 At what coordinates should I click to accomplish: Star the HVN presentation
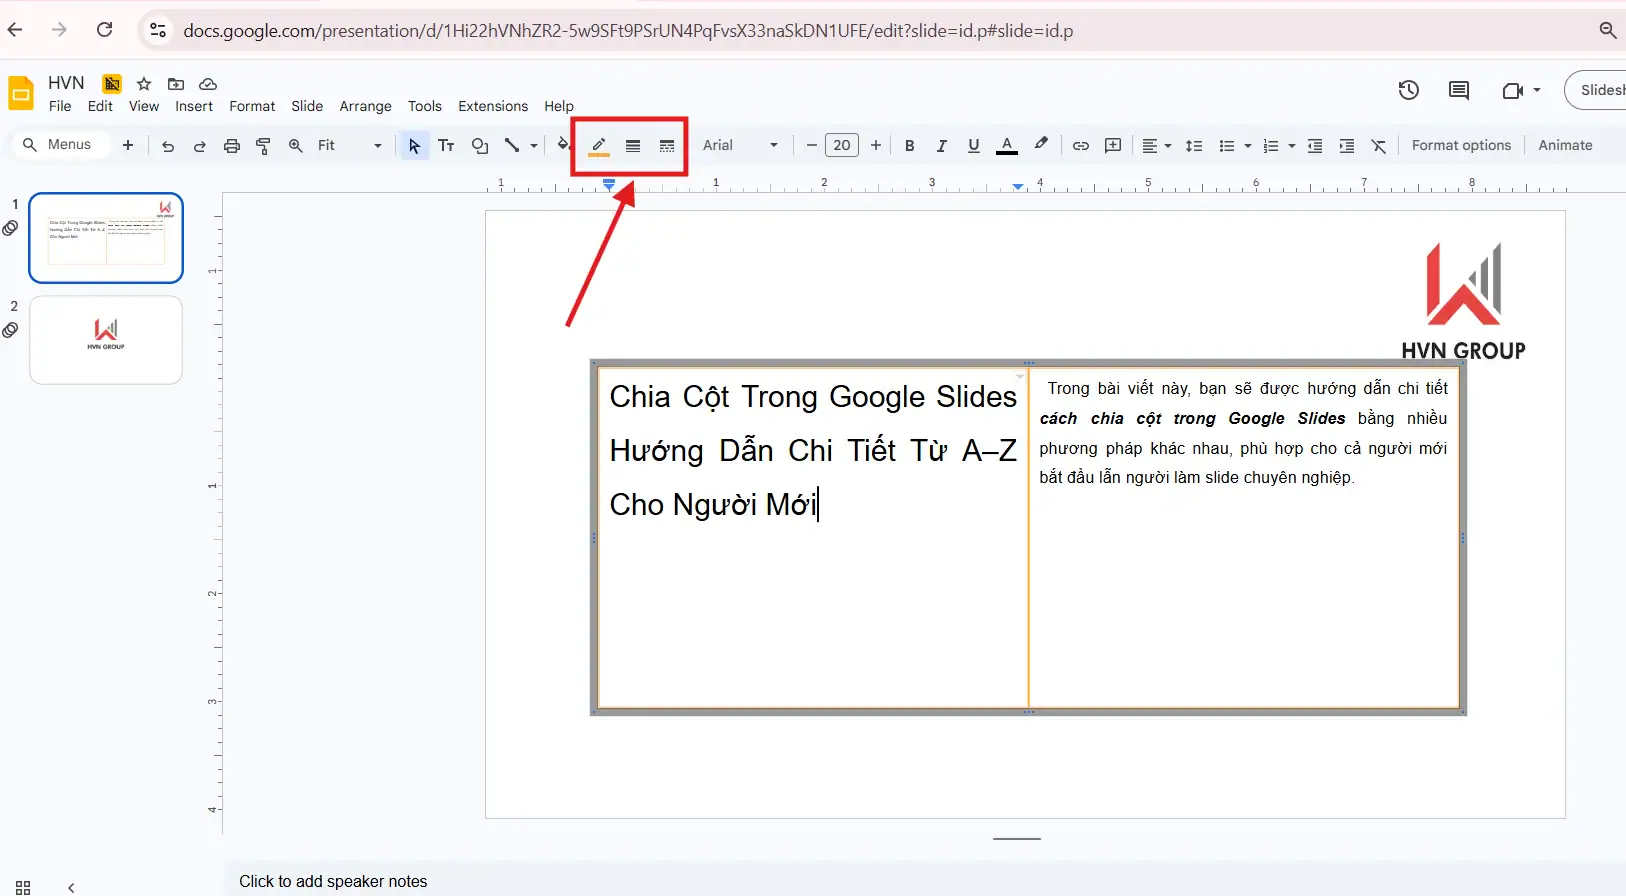[x=144, y=84]
